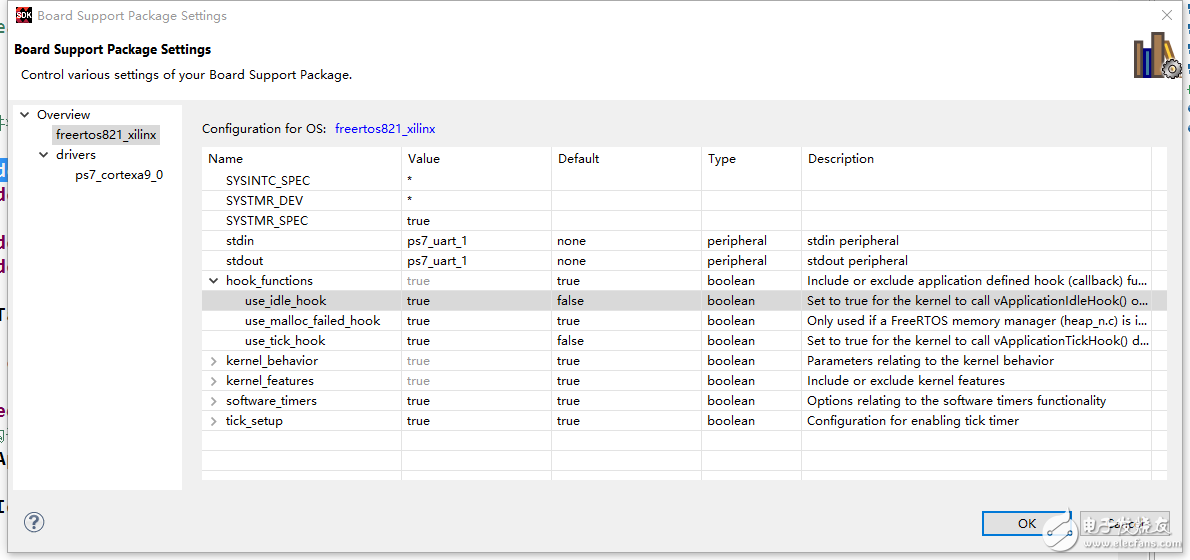Select freertos821_xilinx in the tree

point(106,135)
